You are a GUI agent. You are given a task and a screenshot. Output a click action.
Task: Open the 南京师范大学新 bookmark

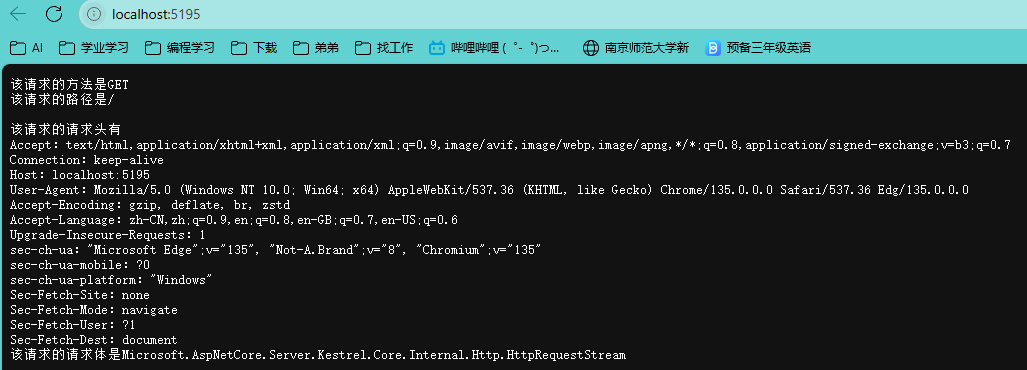pyautogui.click(x=636, y=48)
